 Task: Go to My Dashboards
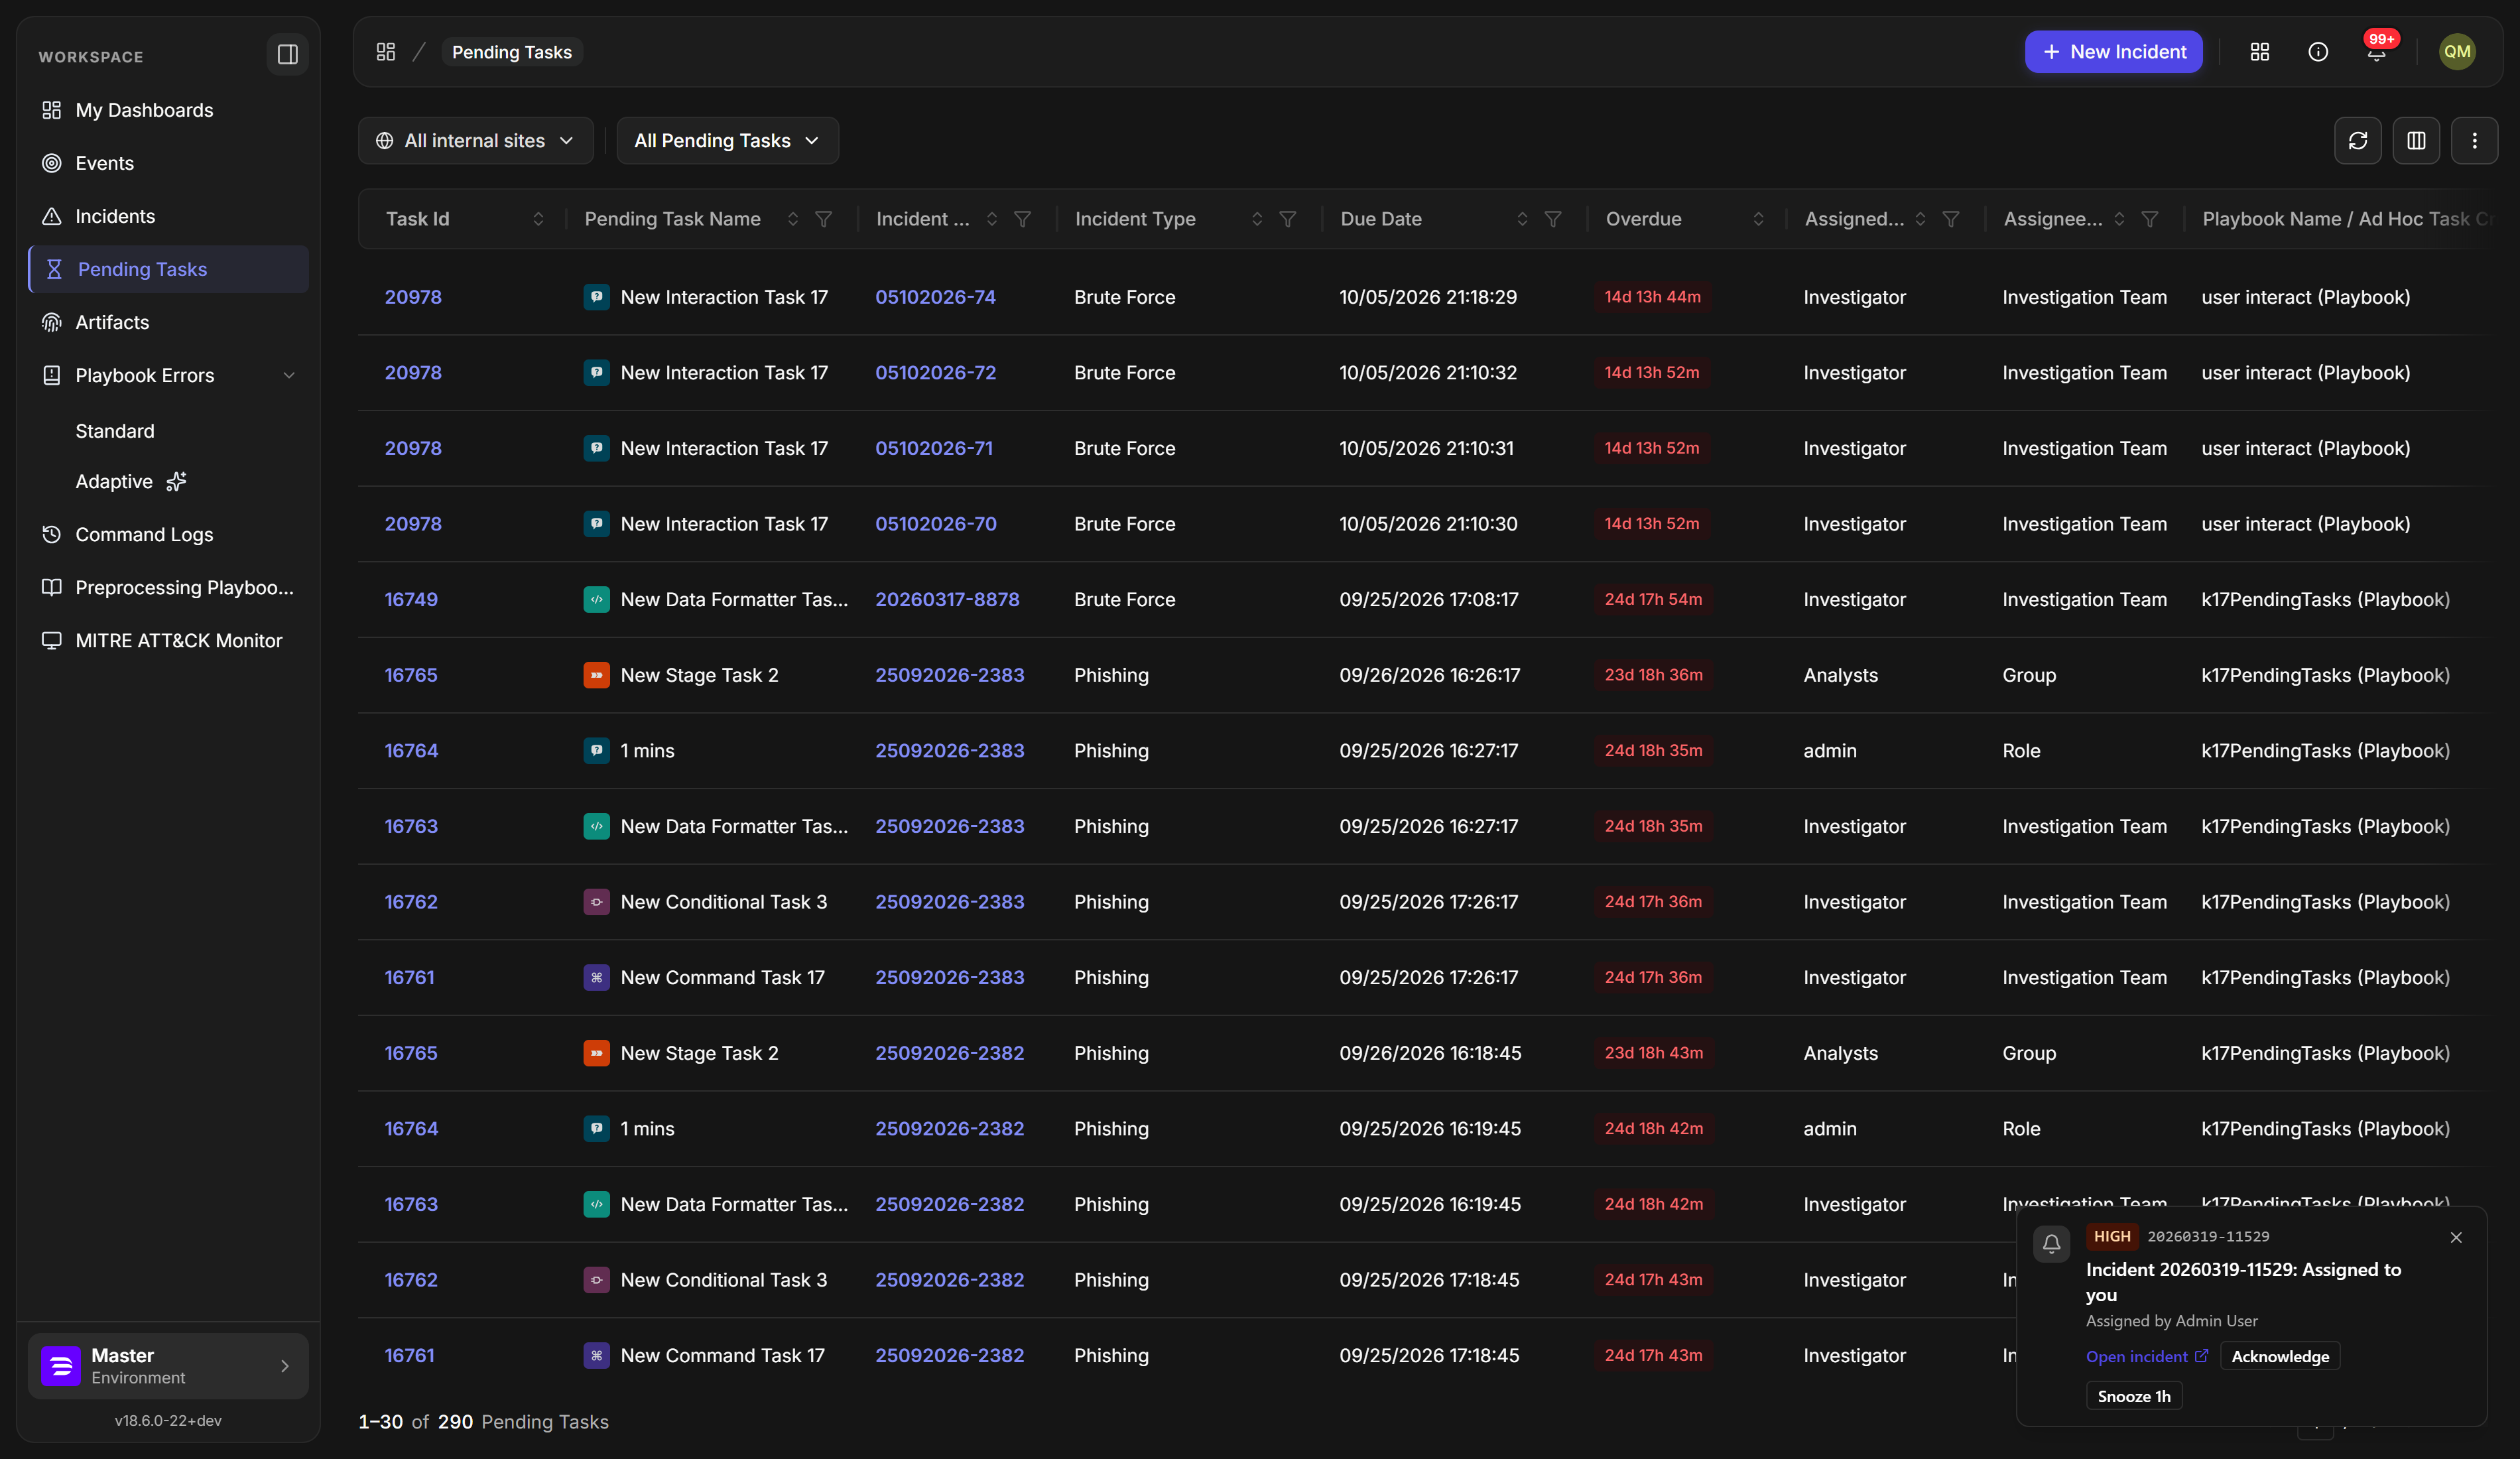168,110
